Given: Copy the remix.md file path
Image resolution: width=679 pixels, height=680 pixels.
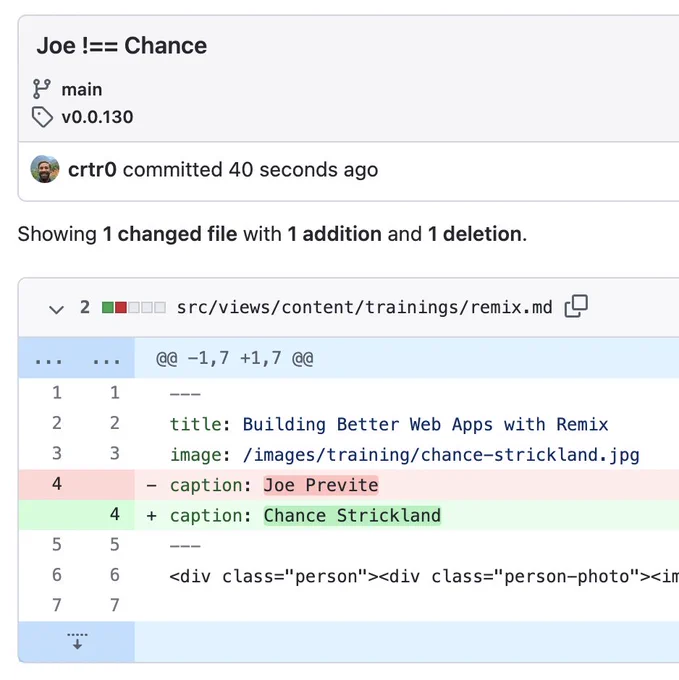Looking at the screenshot, I should pos(576,307).
